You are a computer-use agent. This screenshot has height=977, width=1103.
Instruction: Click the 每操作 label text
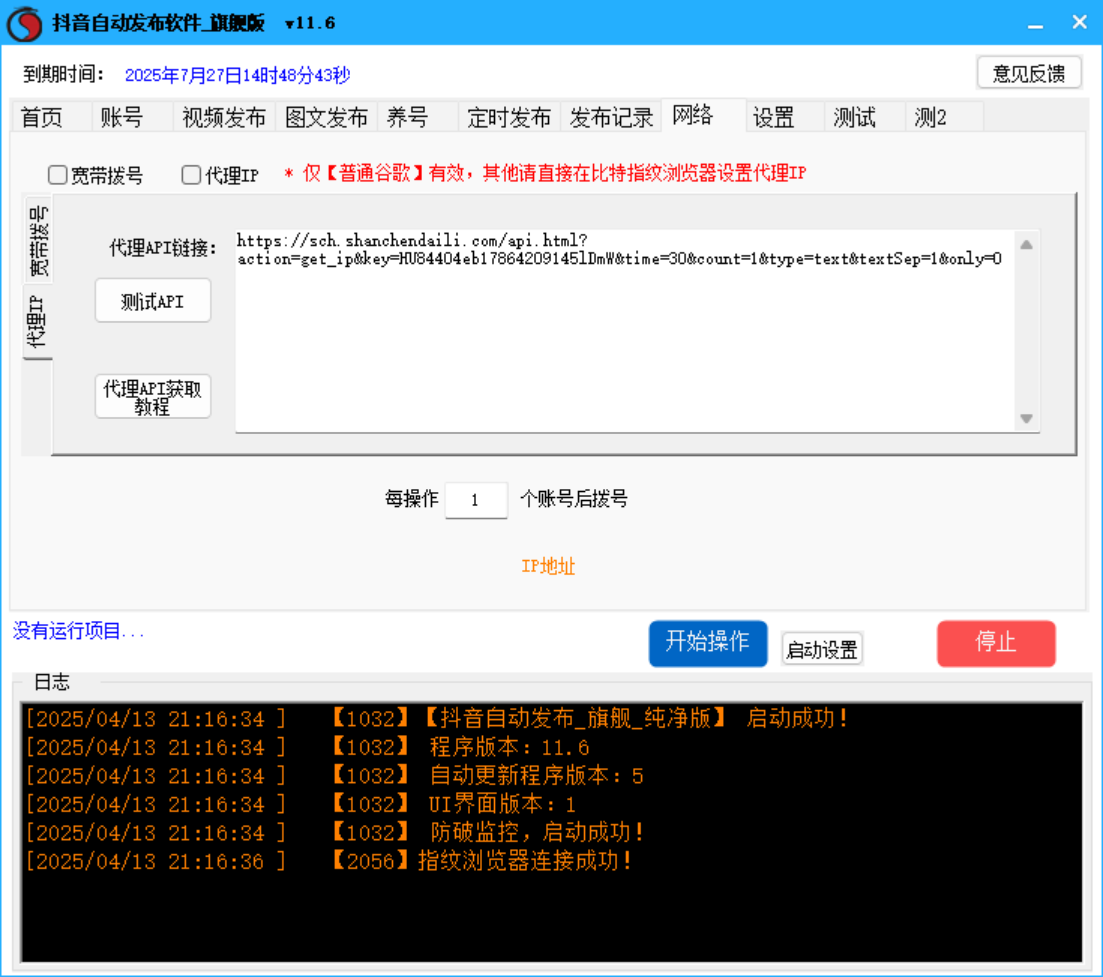(412, 499)
